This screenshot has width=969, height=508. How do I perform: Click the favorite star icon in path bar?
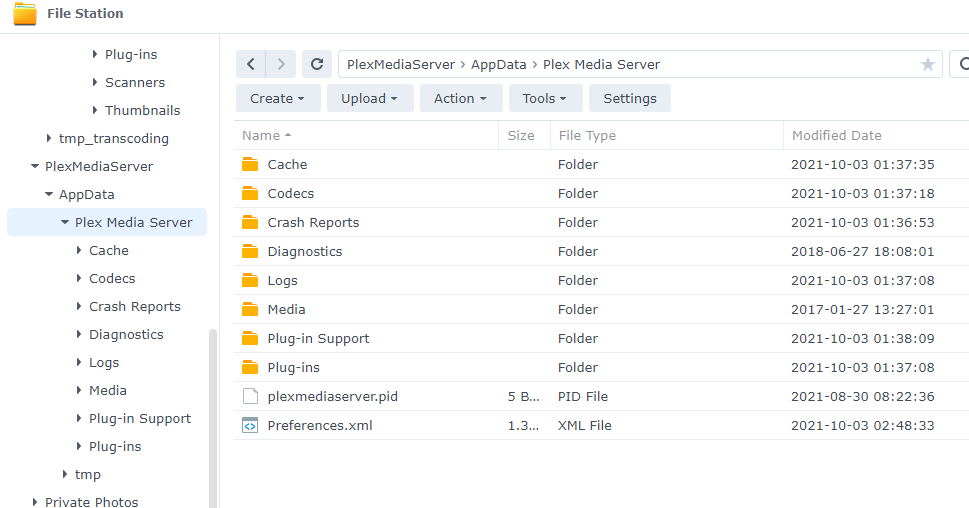[x=928, y=64]
